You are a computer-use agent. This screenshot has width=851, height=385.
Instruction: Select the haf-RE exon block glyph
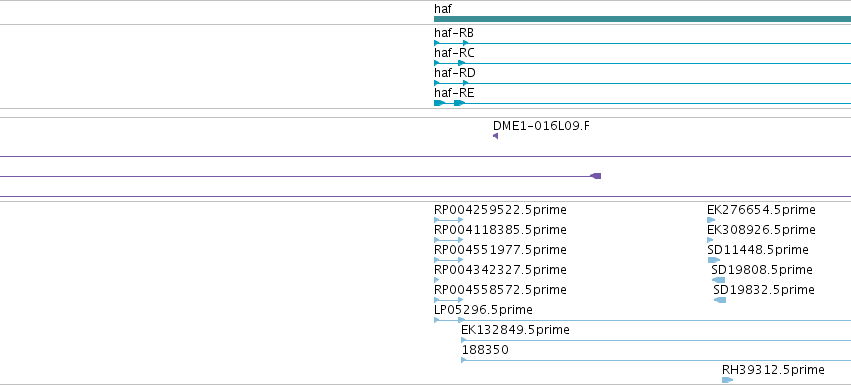coord(643,103)
